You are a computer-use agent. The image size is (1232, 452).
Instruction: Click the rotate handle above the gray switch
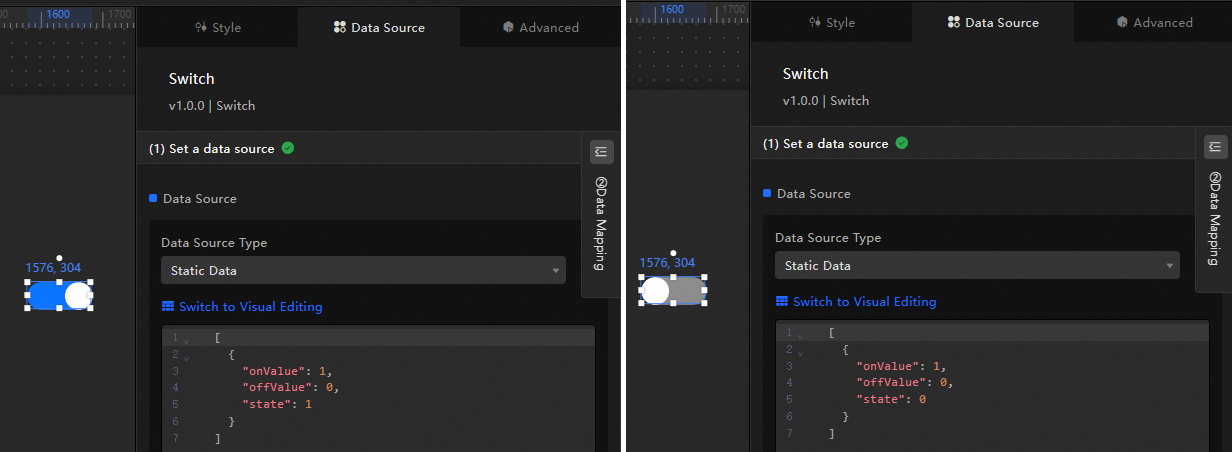(x=673, y=253)
